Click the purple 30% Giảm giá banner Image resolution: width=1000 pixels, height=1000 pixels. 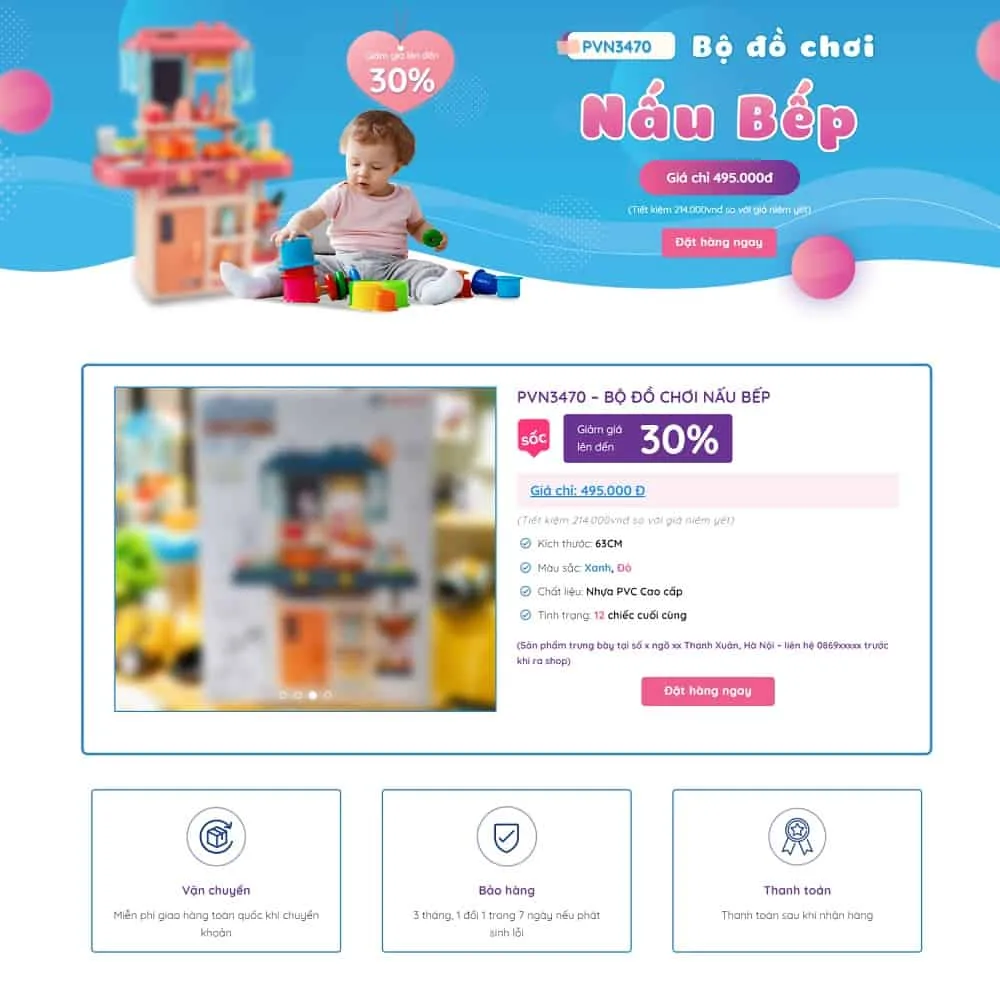click(x=647, y=439)
